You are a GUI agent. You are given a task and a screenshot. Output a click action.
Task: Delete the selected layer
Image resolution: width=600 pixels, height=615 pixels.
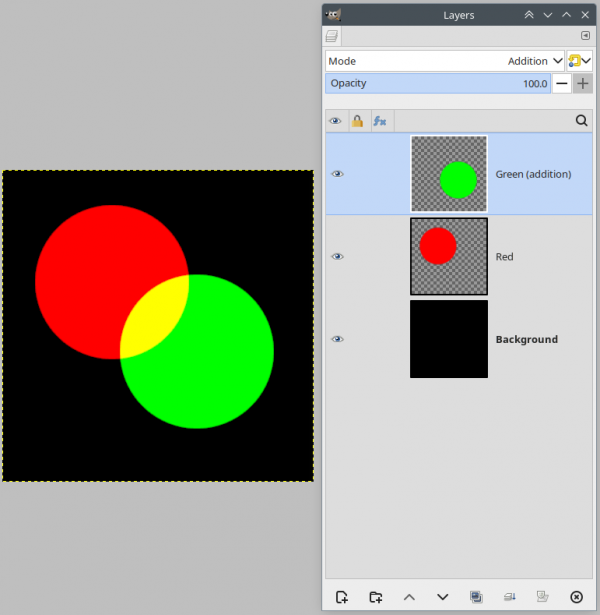(576, 597)
